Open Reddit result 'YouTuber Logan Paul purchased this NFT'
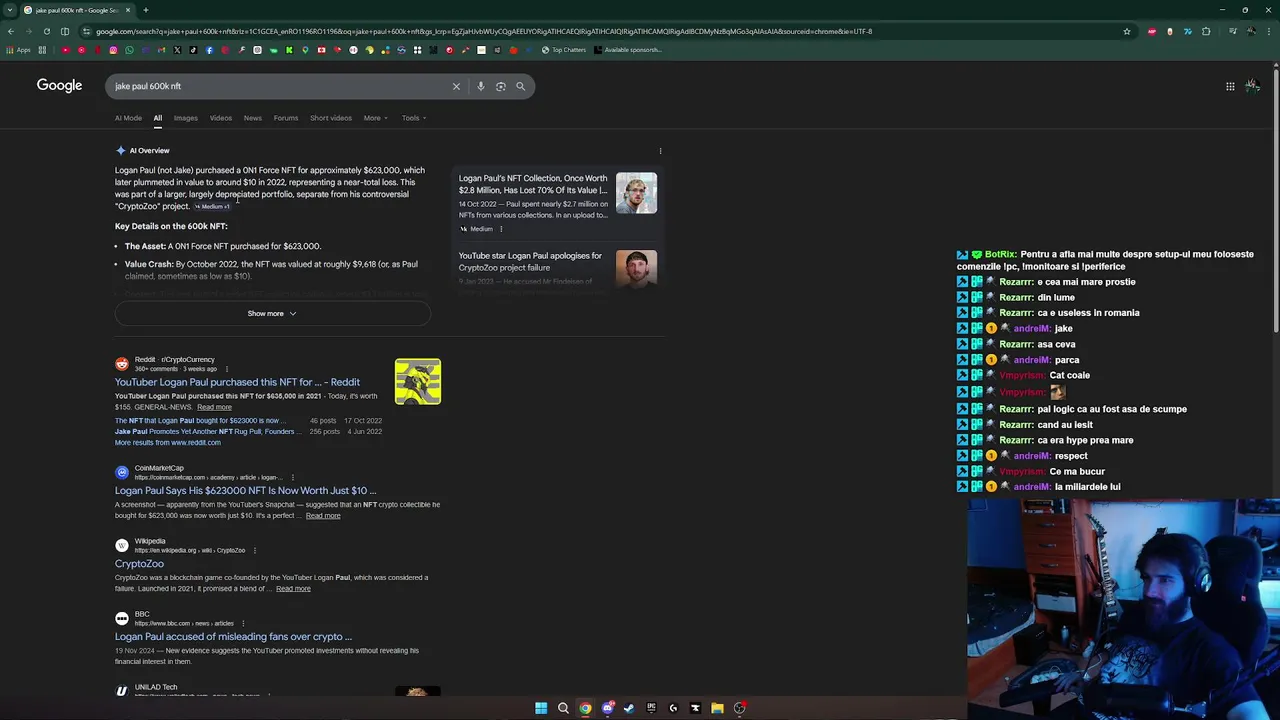1280x720 pixels. [237, 382]
